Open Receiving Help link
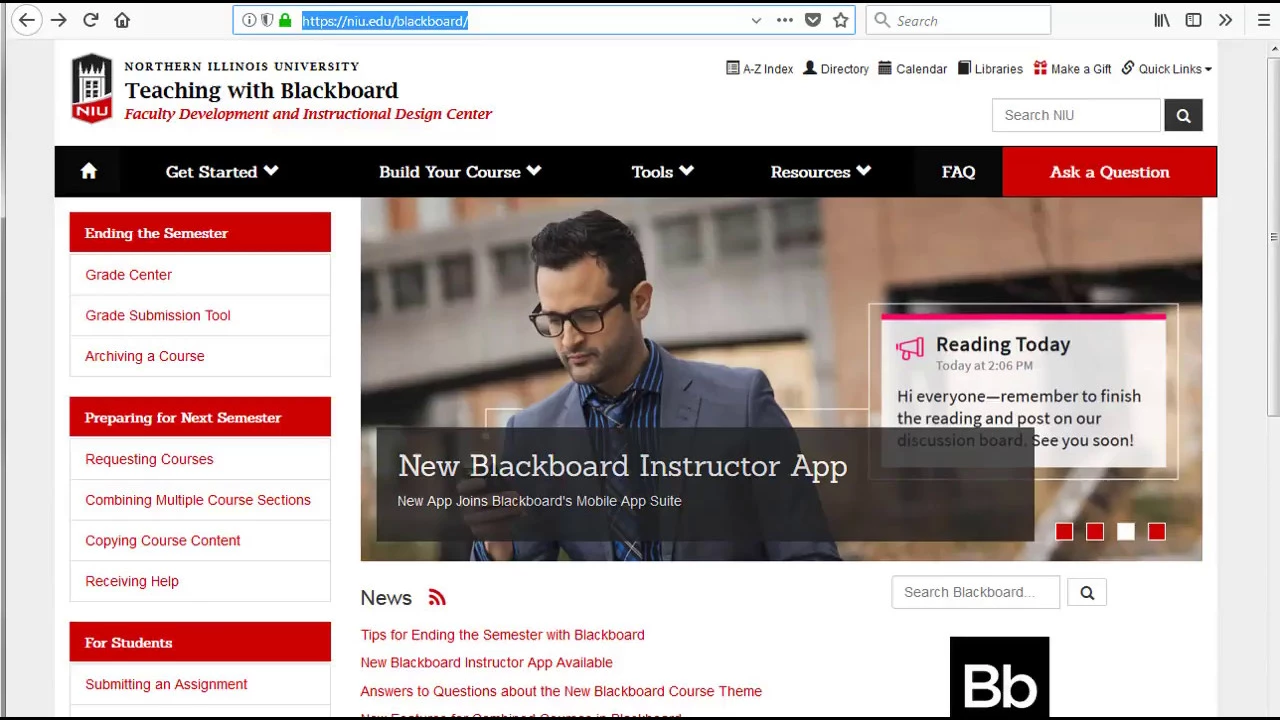 click(132, 581)
